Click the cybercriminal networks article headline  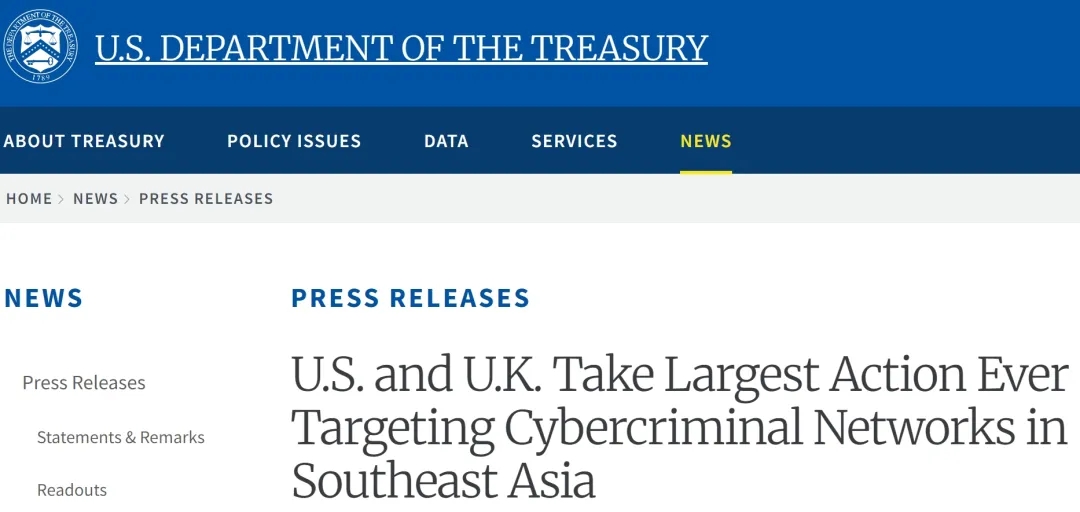[680, 427]
